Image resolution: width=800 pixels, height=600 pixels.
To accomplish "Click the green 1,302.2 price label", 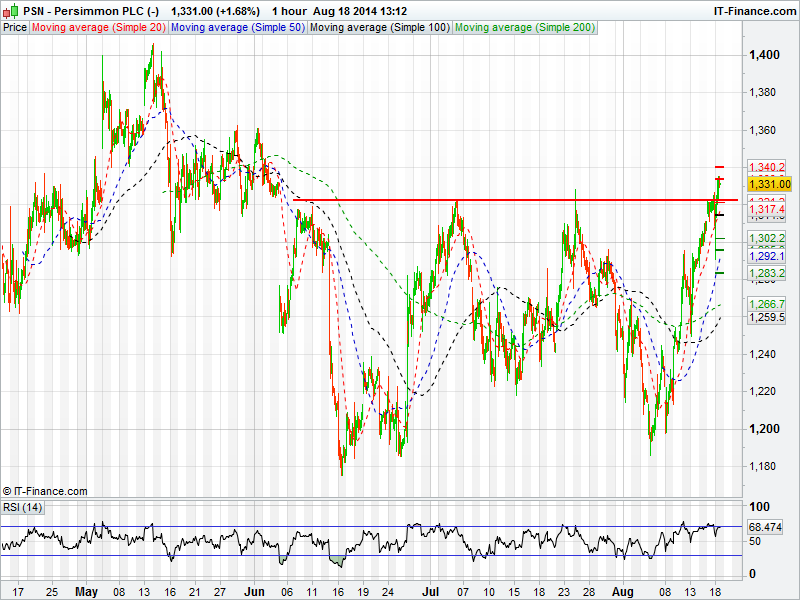I will pyautogui.click(x=766, y=238).
